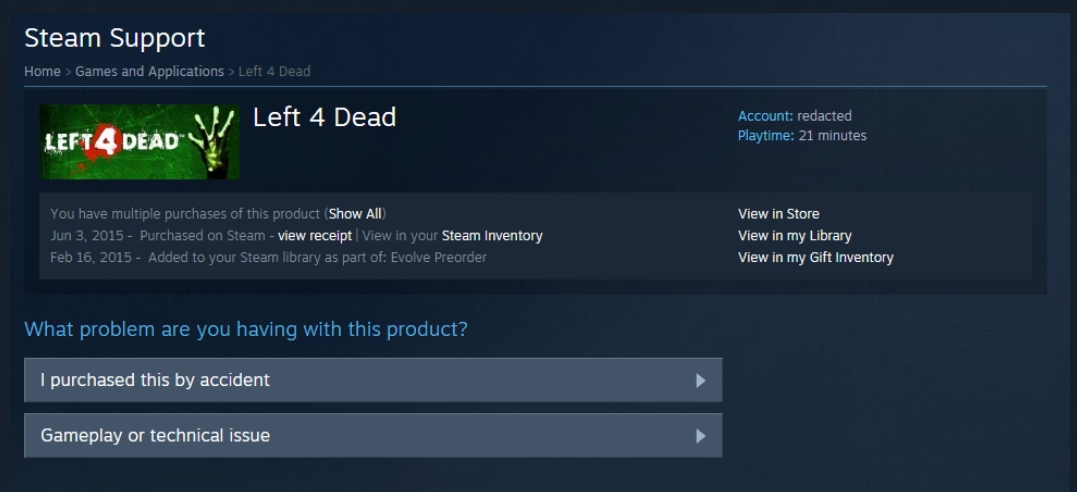The width and height of the screenshot is (1077, 492).
Task: Go to Home in the breadcrumb
Action: point(43,71)
